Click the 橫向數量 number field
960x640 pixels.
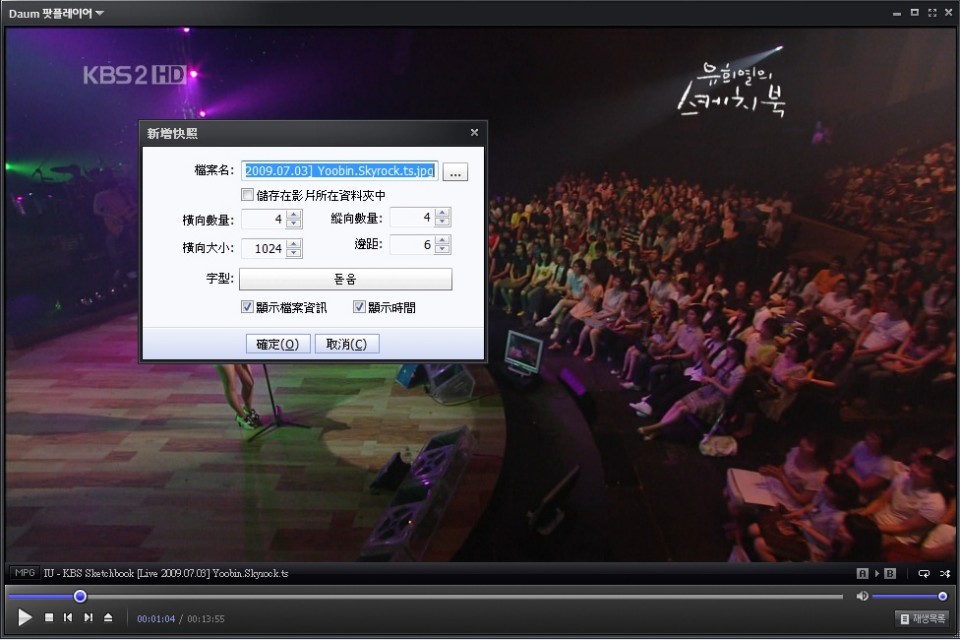[264, 219]
